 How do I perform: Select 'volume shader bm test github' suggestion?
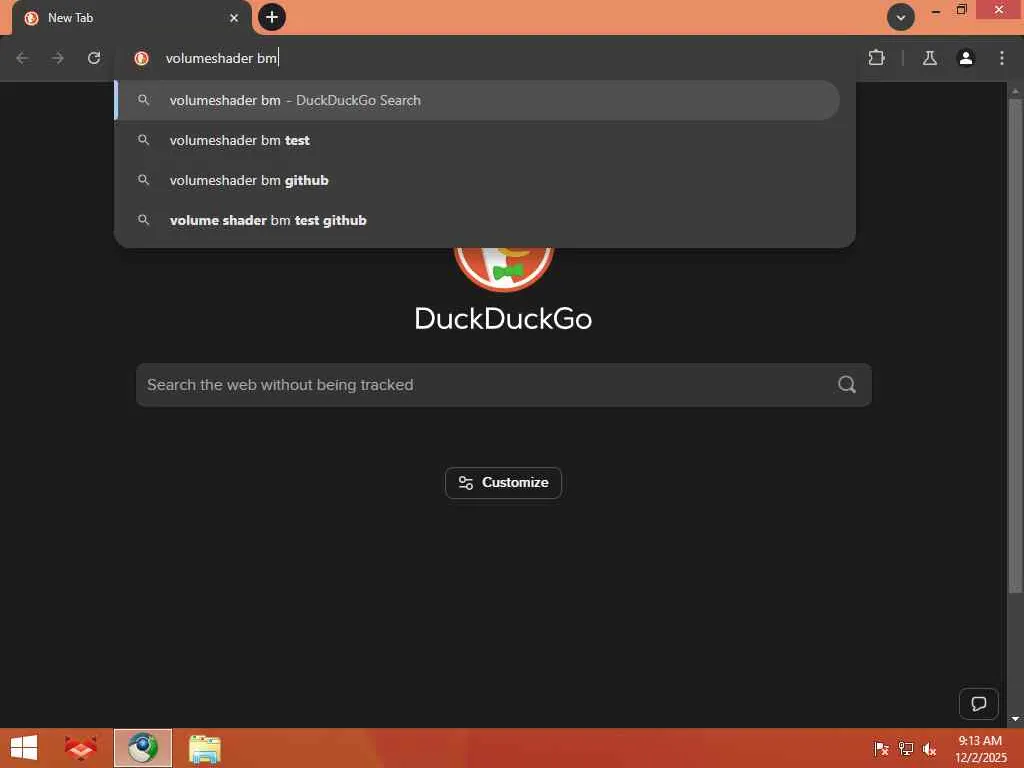tap(478, 220)
